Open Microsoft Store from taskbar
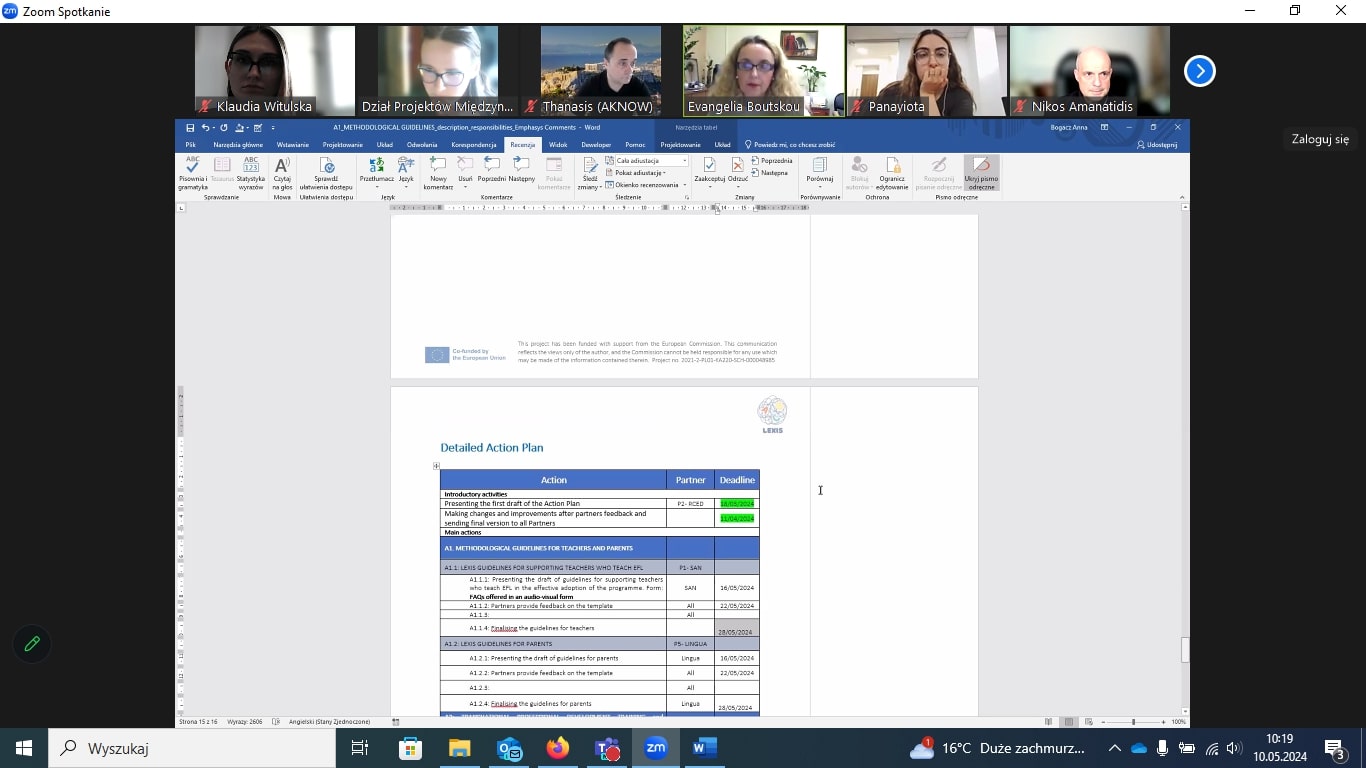Screen dimensions: 1366x768 410,748
